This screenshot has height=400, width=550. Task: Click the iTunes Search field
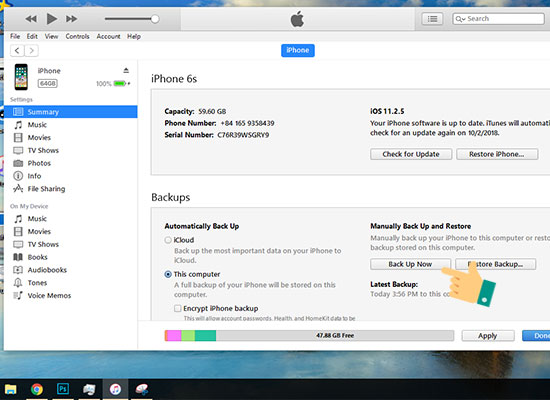pyautogui.click(x=498, y=19)
